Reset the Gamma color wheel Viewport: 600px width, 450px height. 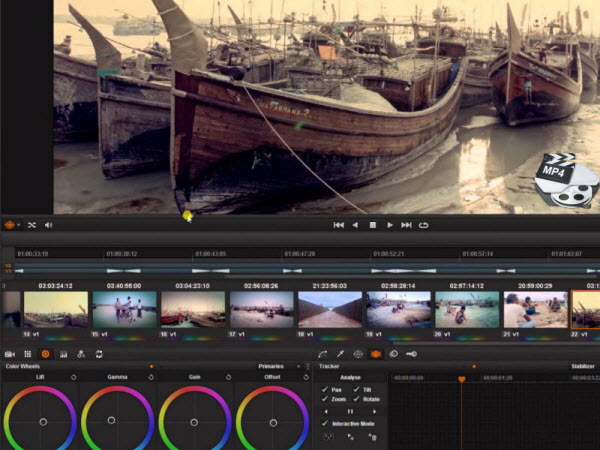[x=151, y=377]
